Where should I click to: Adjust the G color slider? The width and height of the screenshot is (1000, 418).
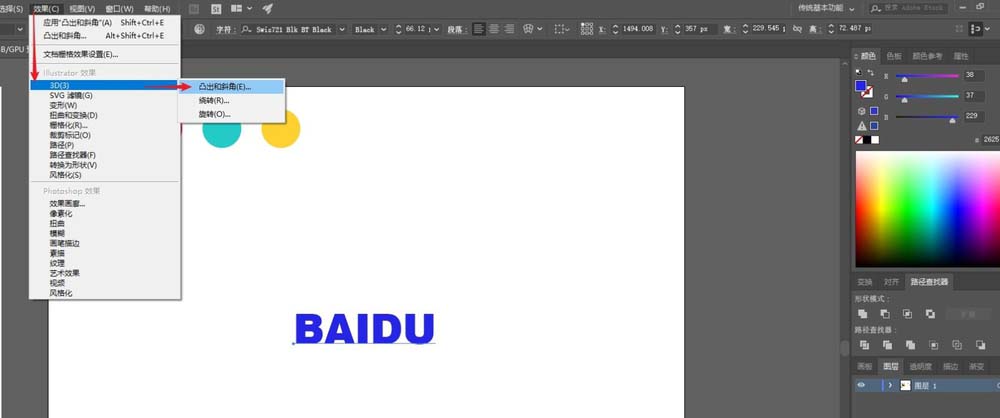927,96
